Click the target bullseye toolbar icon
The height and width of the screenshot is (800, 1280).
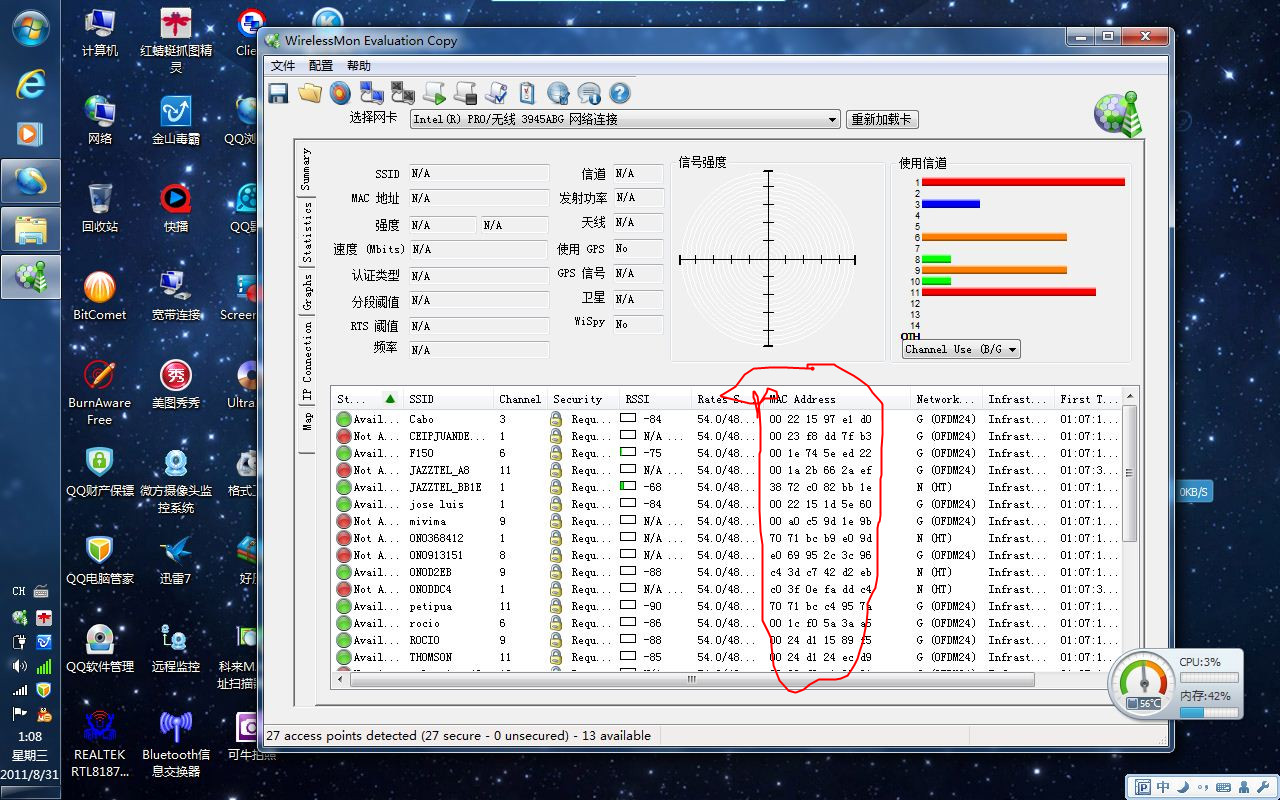pos(341,93)
